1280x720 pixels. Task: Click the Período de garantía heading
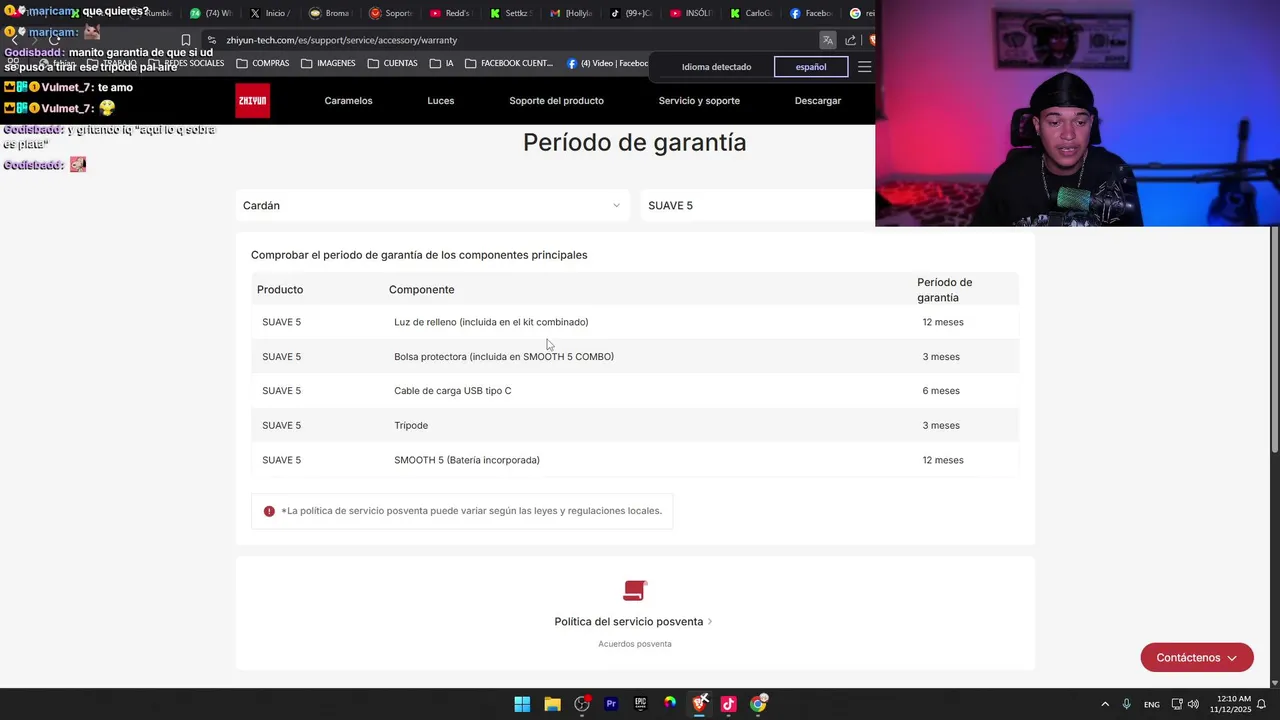tap(635, 142)
